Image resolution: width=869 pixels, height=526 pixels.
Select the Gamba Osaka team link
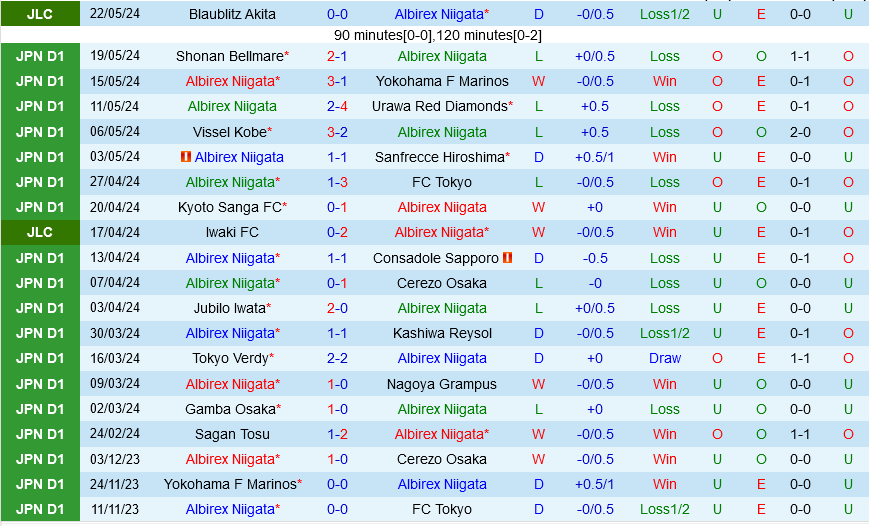coord(229,409)
